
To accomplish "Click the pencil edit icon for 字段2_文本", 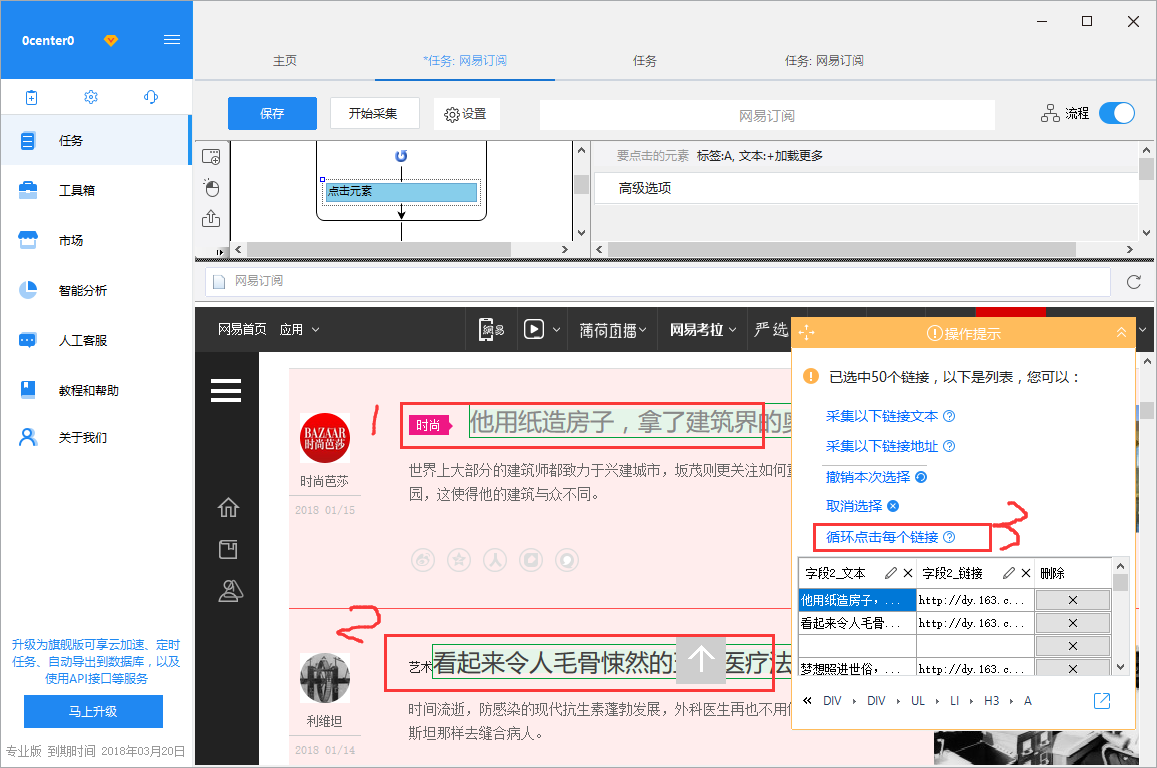I will click(x=891, y=572).
